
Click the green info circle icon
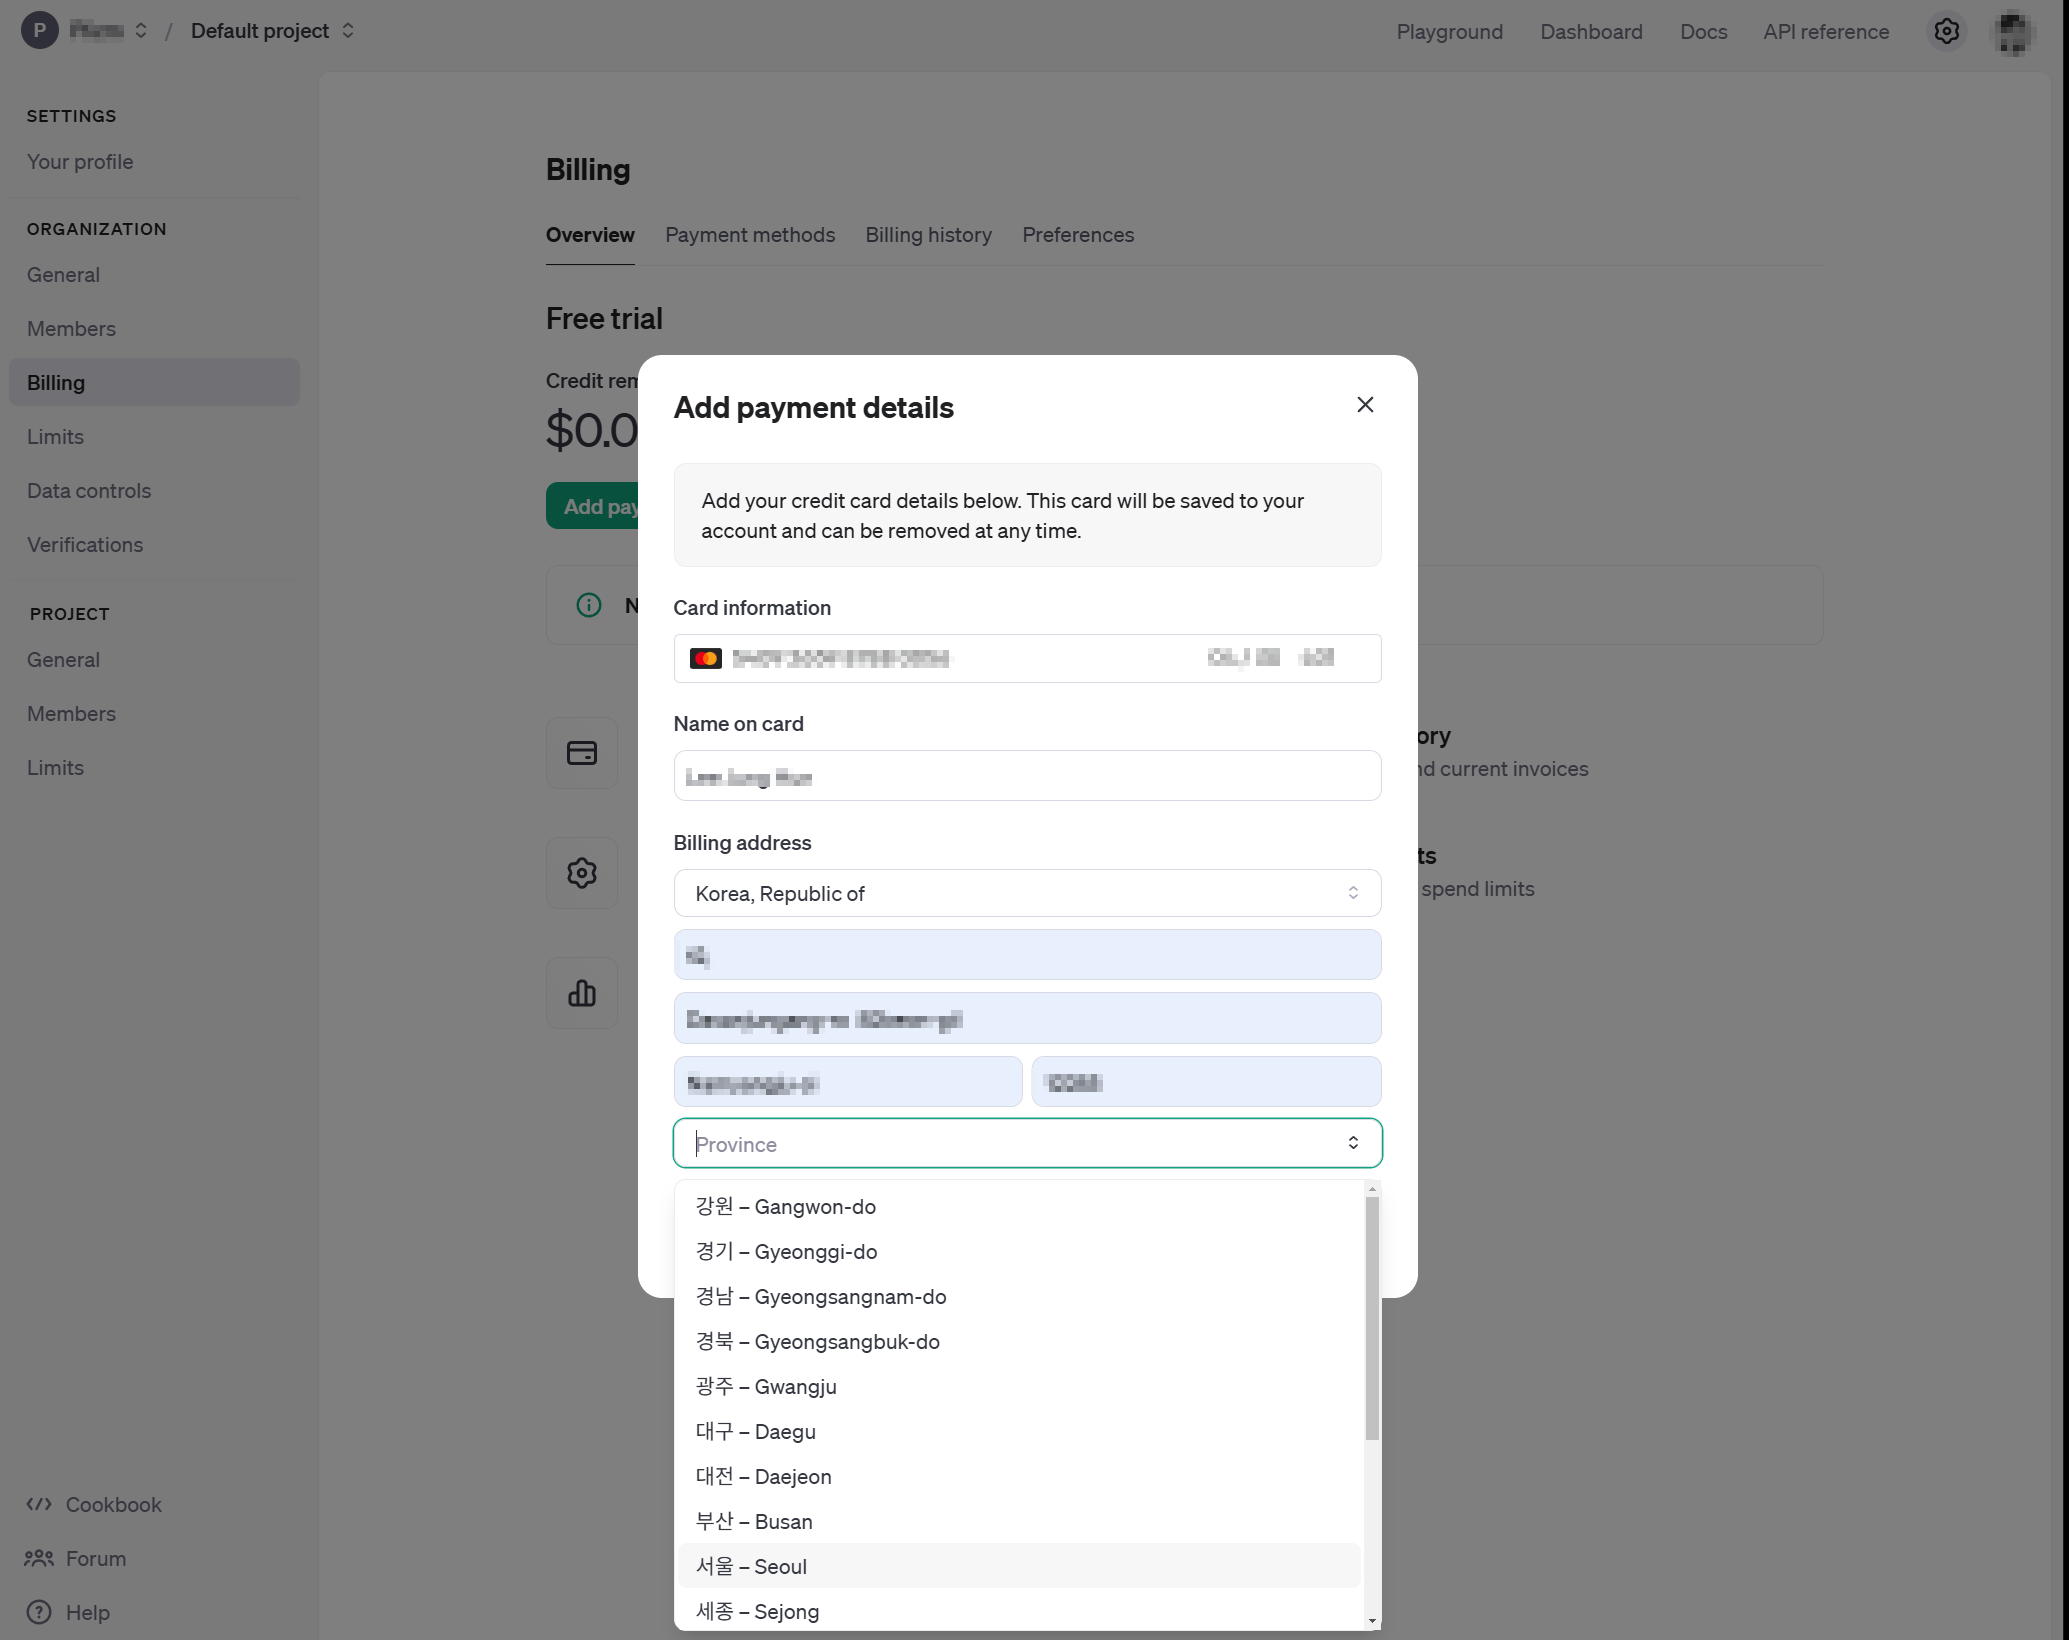[589, 605]
